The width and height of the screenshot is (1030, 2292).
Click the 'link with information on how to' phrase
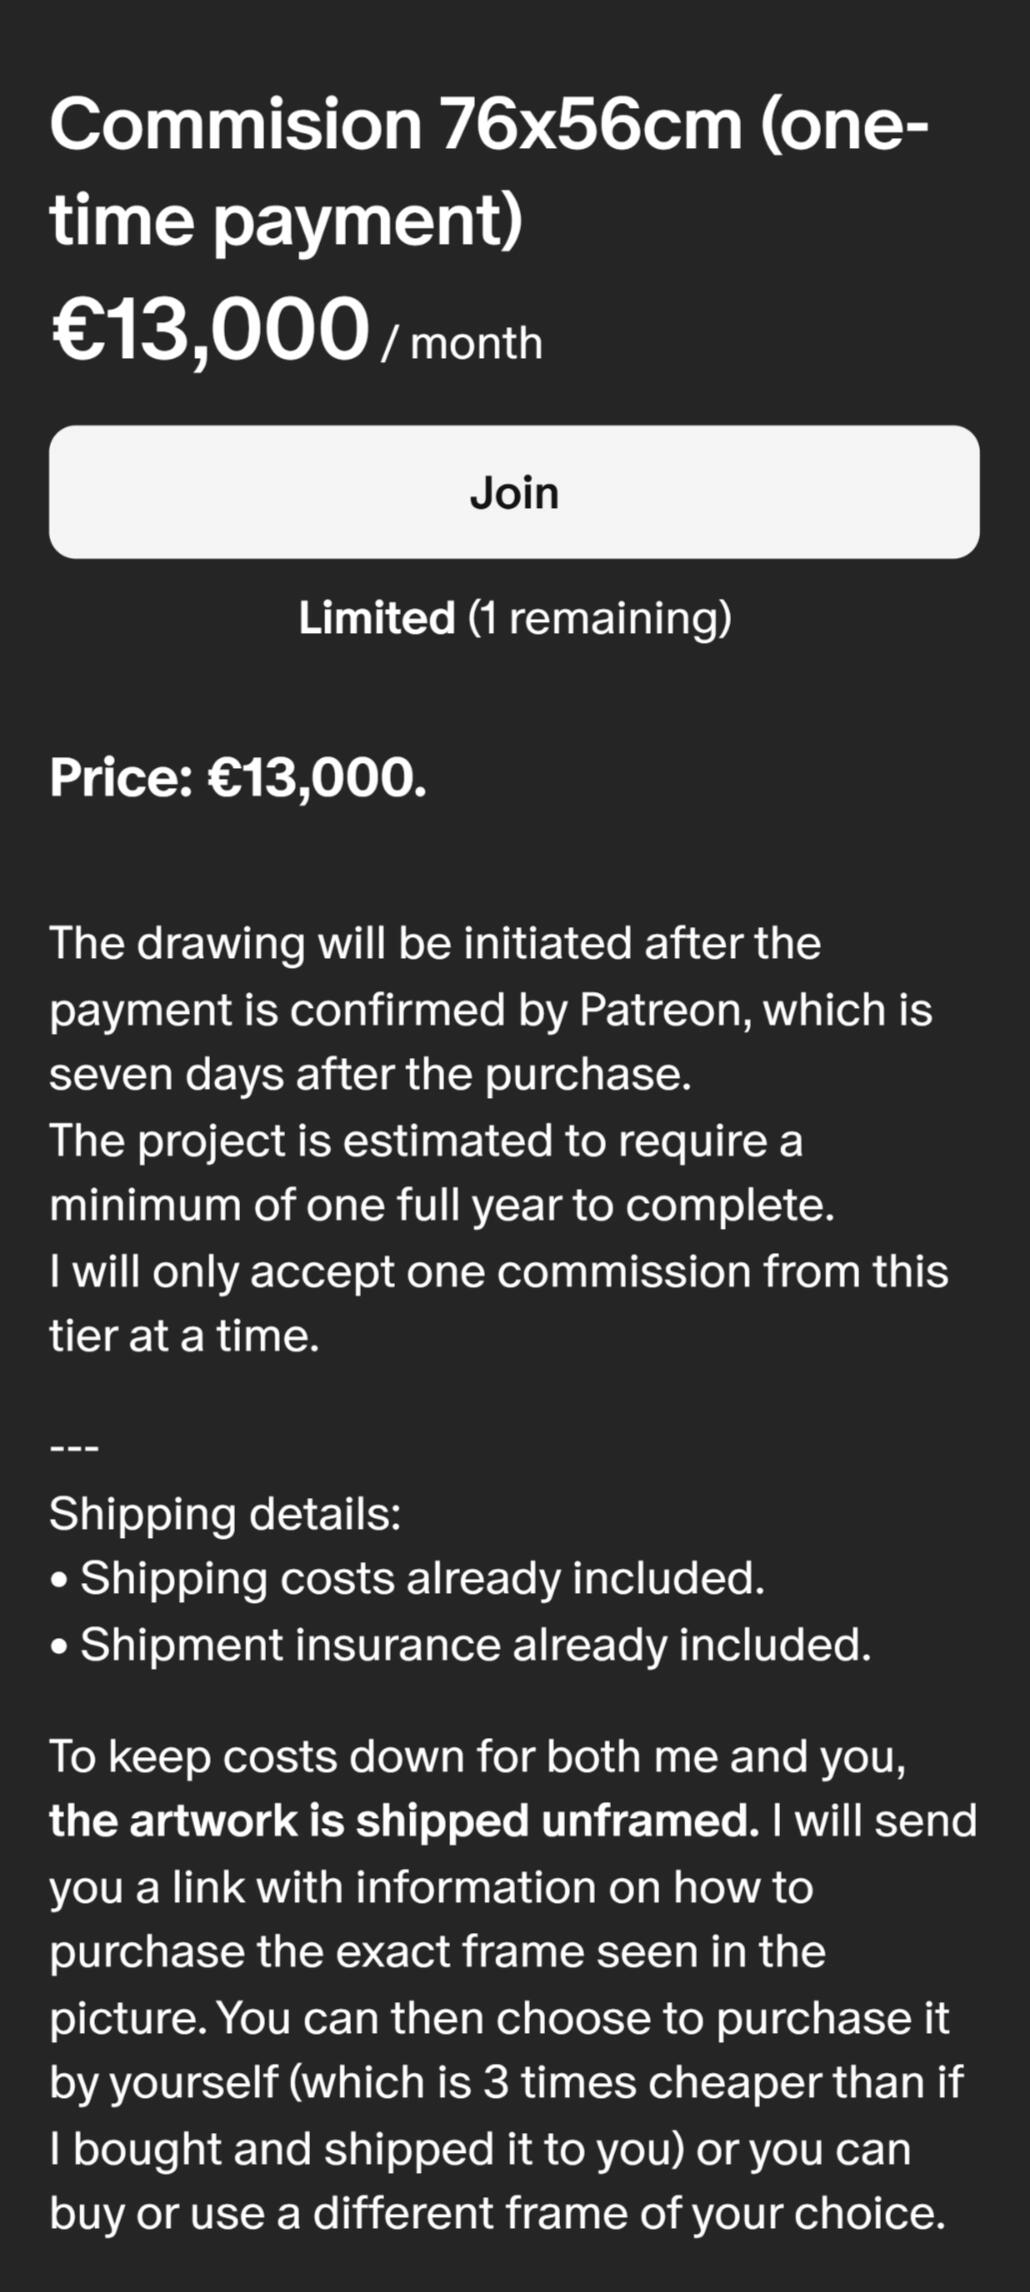pos(492,1888)
